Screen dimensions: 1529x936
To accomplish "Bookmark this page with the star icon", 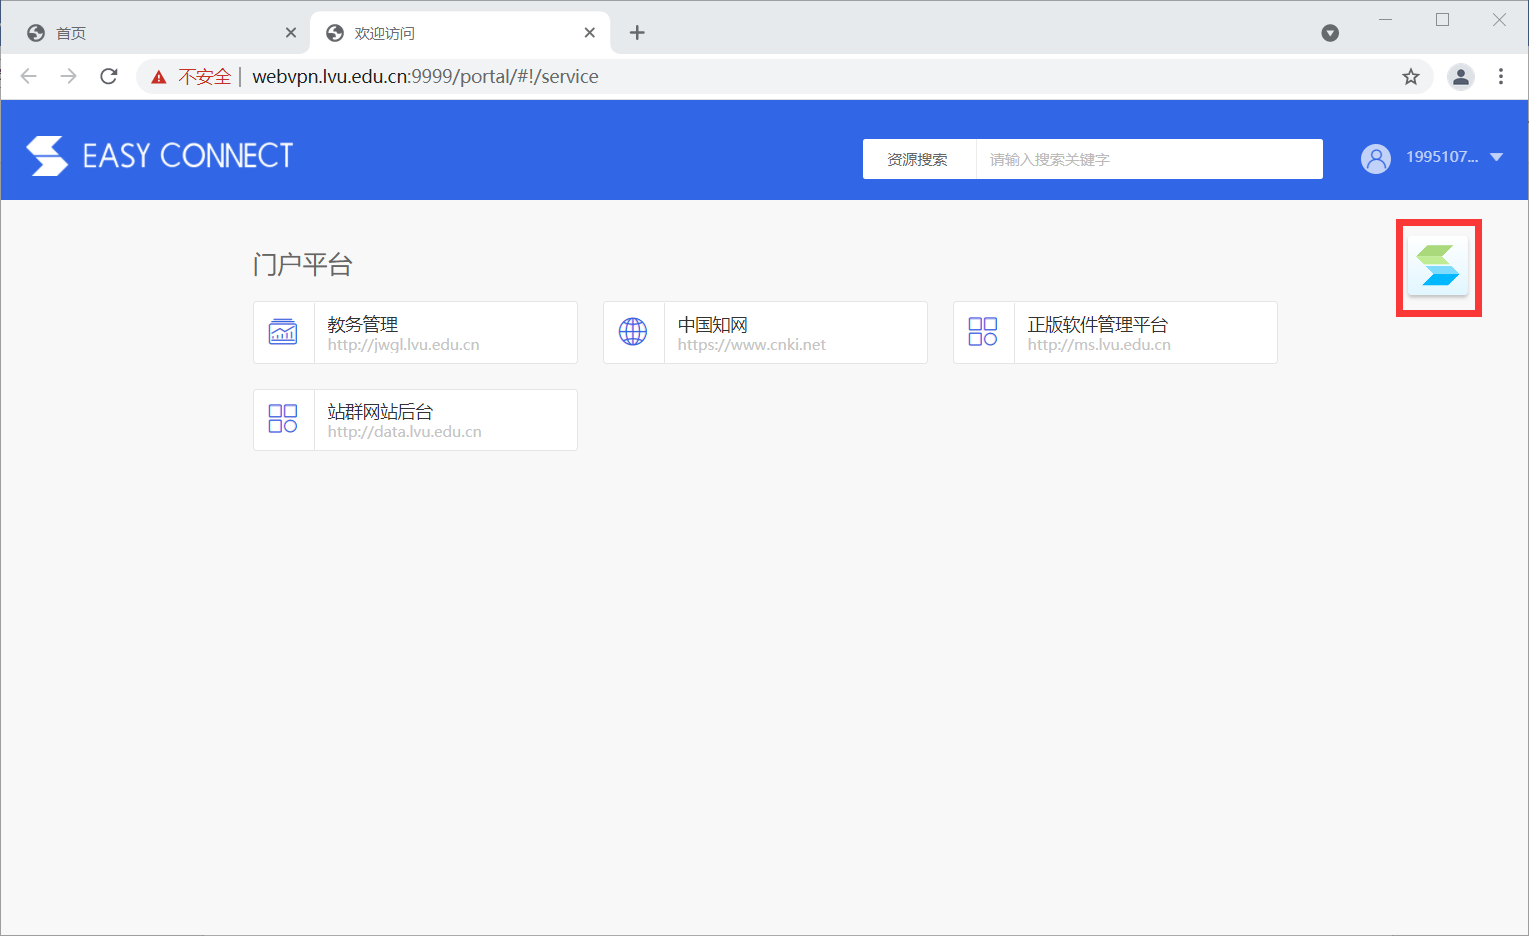I will (x=1411, y=77).
